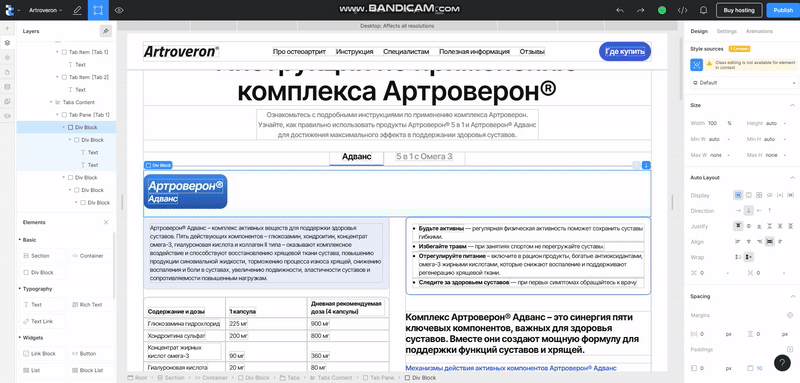Click the plus add element sidebar icon
The height and width of the screenshot is (383, 800).
pos(7,28)
